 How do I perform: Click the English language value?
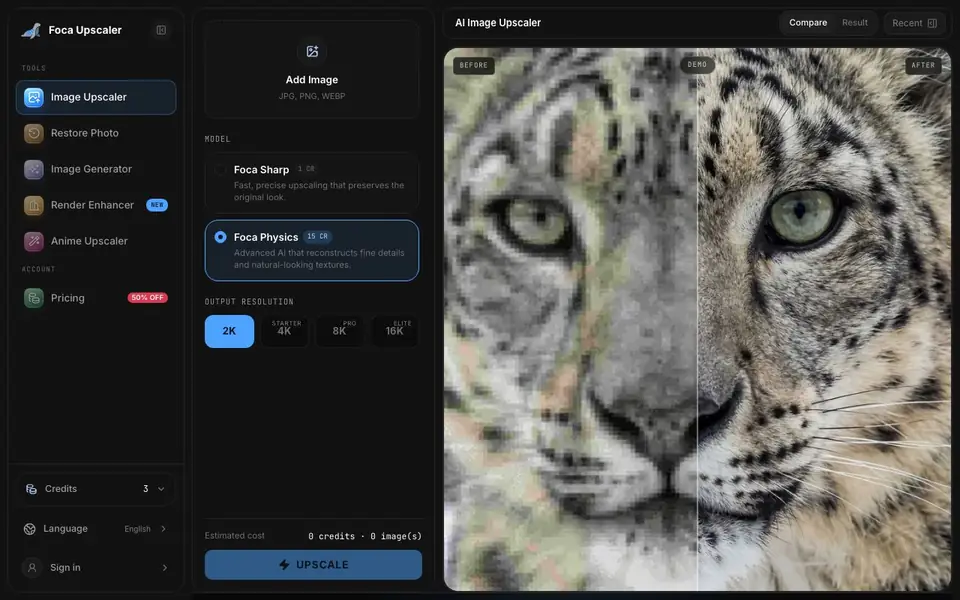coord(137,529)
